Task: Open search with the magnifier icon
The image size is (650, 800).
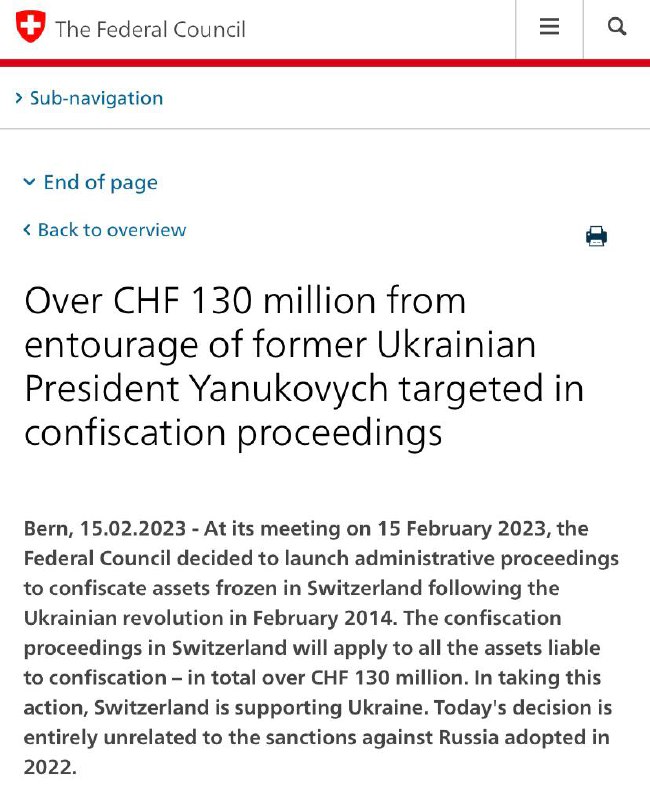Action: (x=617, y=27)
